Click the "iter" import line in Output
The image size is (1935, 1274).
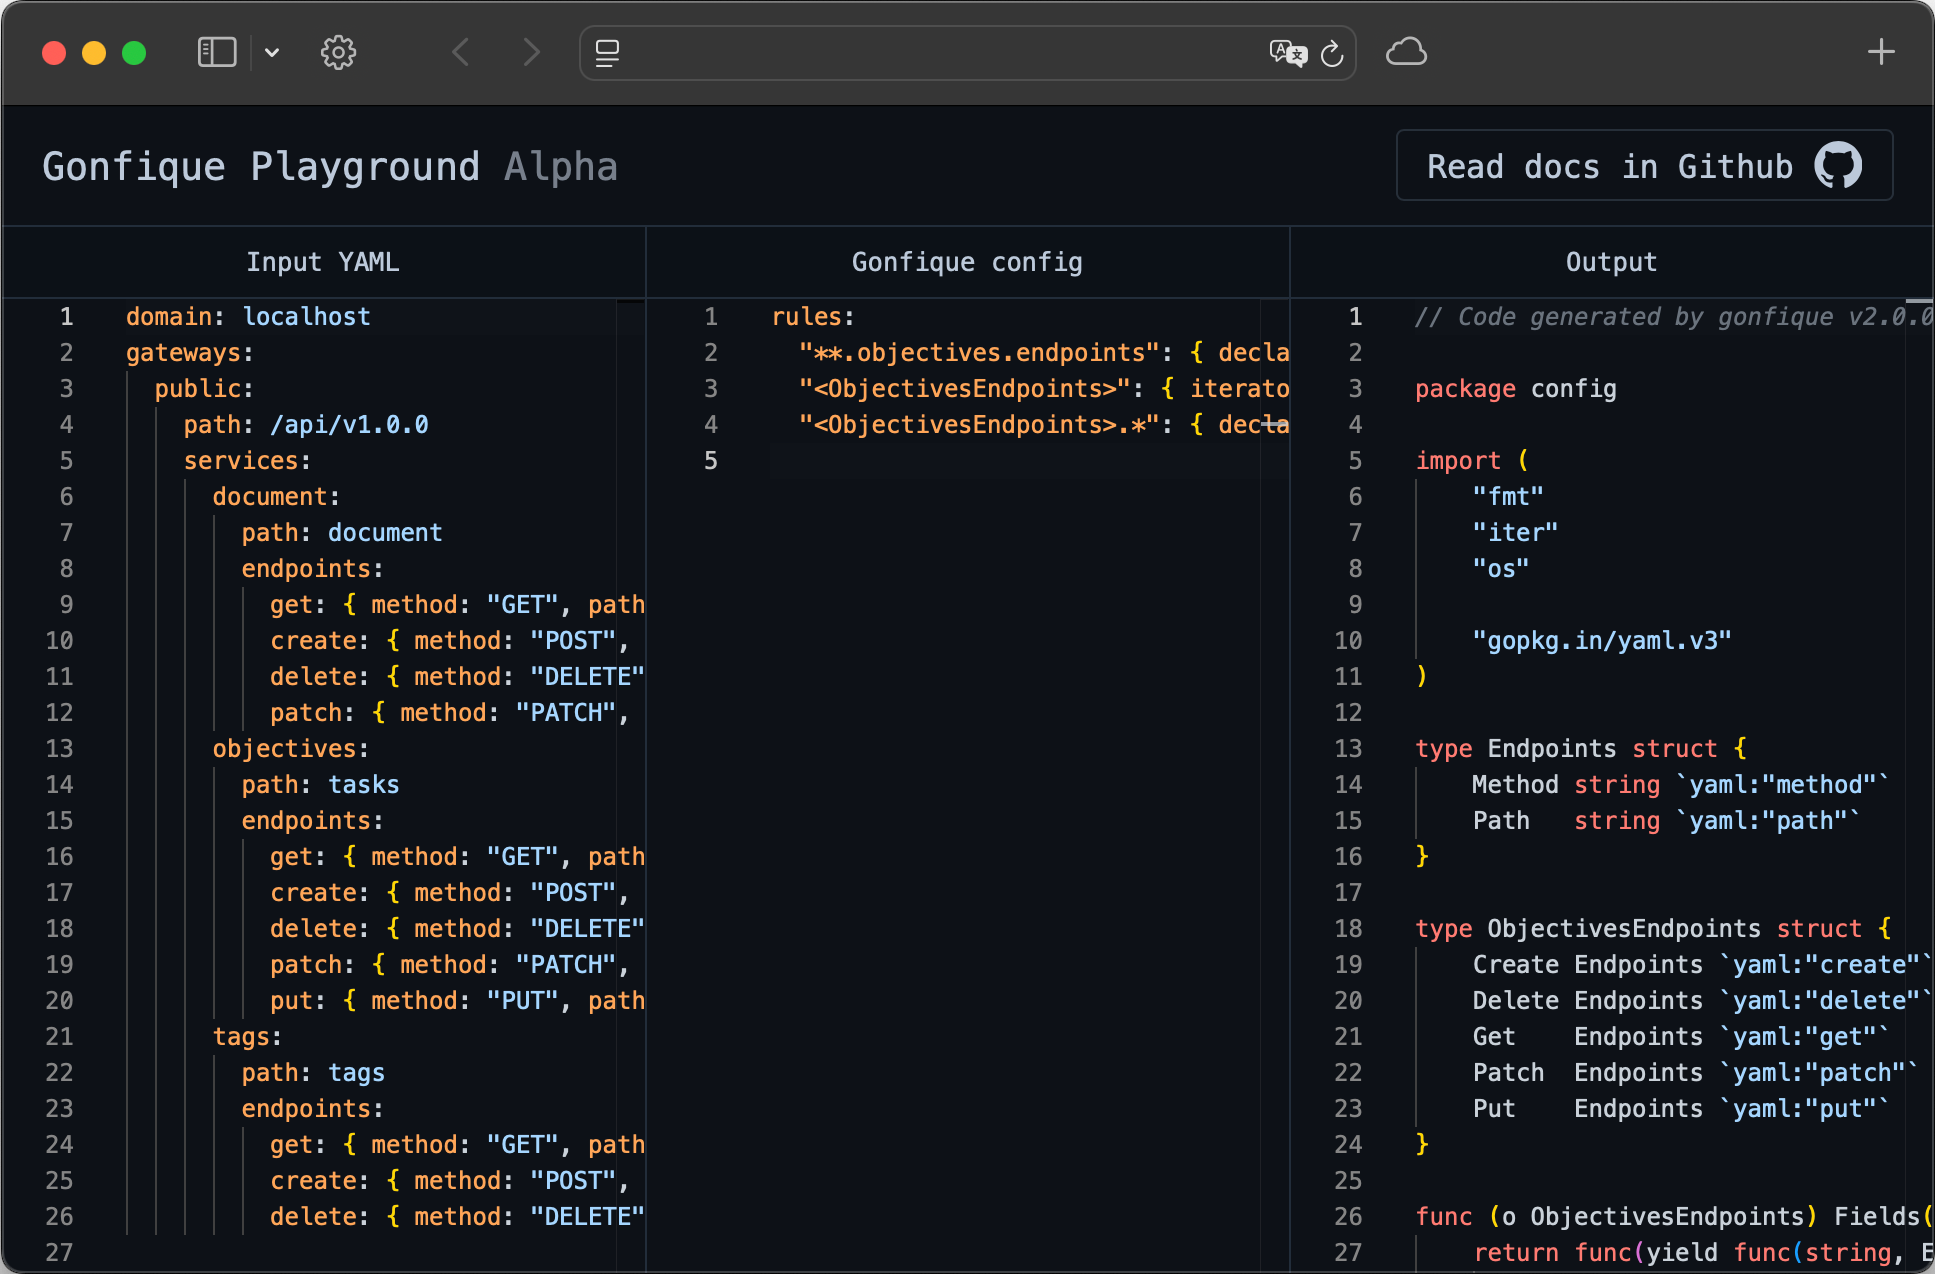coord(1515,532)
